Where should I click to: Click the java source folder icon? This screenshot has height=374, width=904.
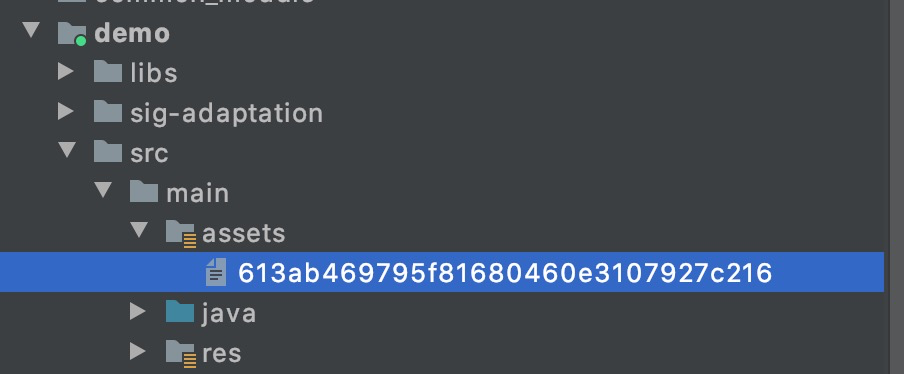[180, 312]
